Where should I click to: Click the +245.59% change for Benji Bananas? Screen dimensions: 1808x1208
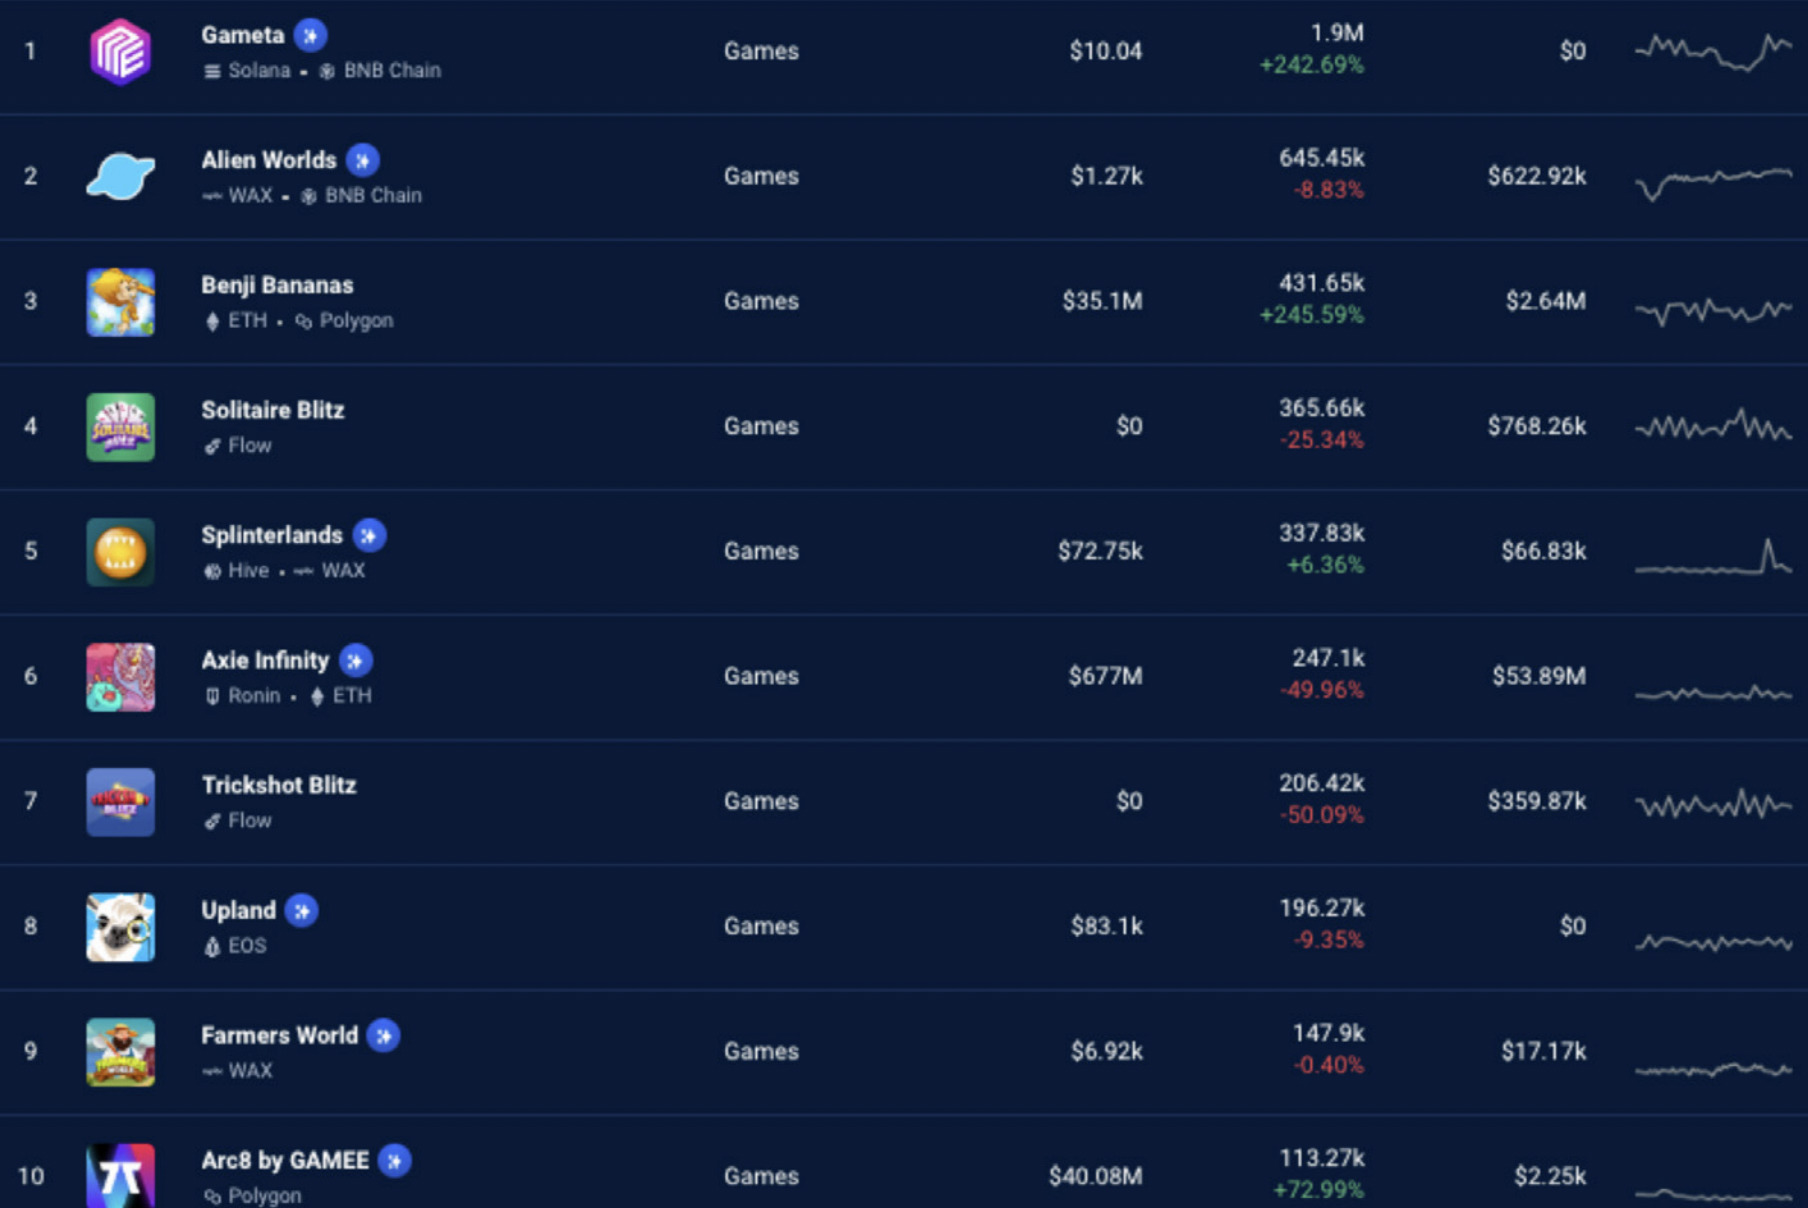click(x=1311, y=315)
